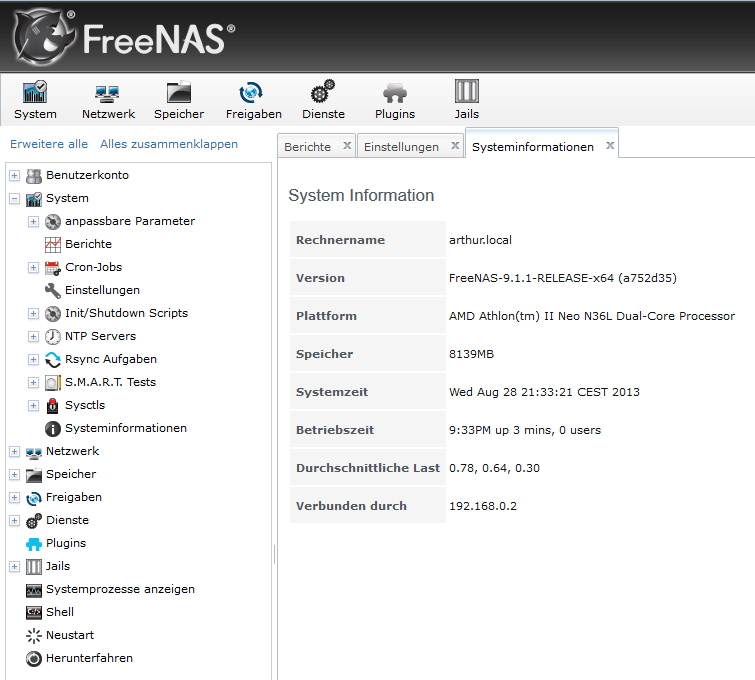Expand the Rsync Aufgaben node
This screenshot has width=755, height=680.
(33, 359)
